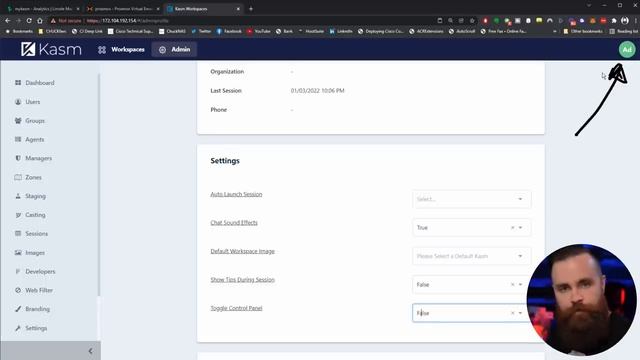640x360 pixels.
Task: Click the Toggle Control Panel label link
Action: tap(236, 308)
